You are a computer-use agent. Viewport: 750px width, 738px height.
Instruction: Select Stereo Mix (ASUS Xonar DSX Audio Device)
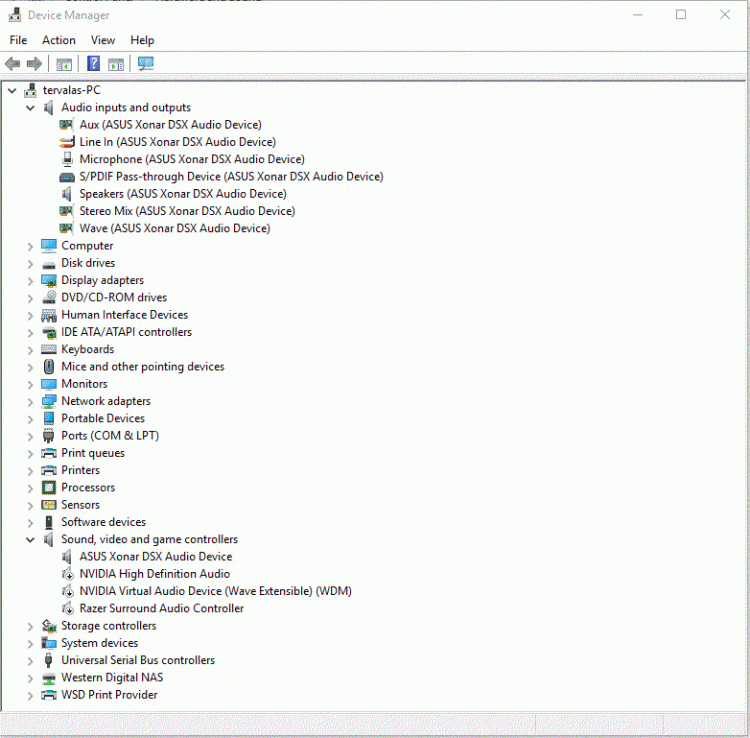click(187, 211)
